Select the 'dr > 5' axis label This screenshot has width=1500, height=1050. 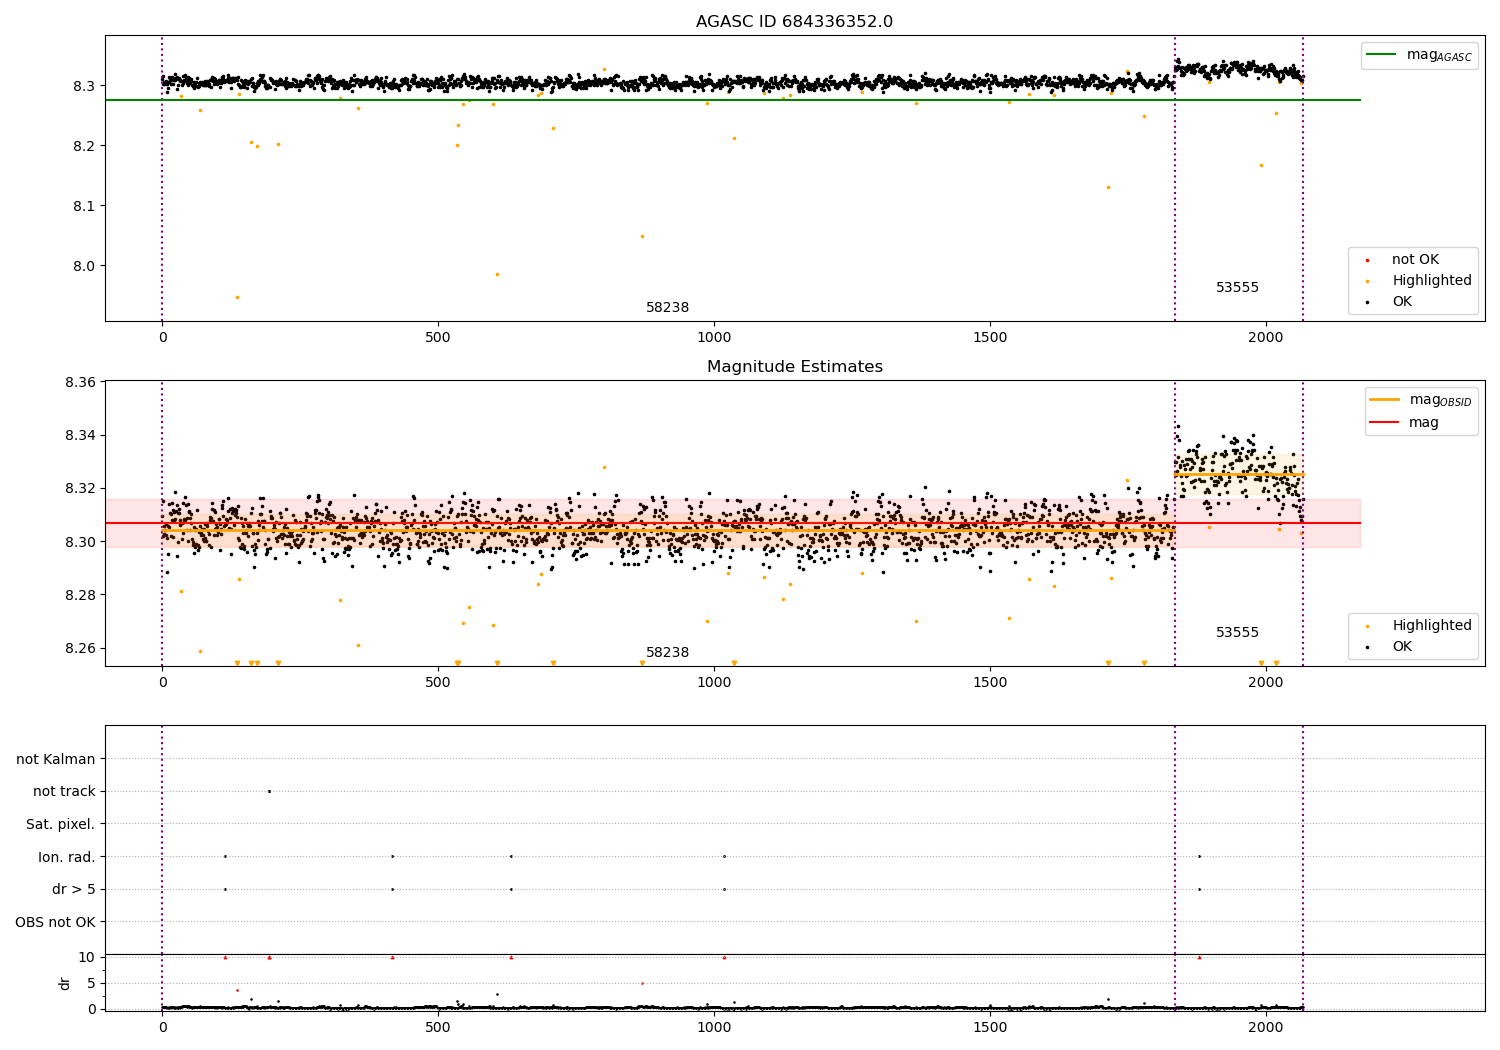(x=74, y=889)
